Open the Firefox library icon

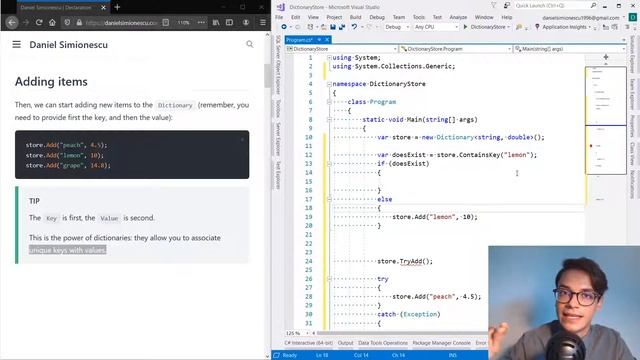tap(216, 22)
